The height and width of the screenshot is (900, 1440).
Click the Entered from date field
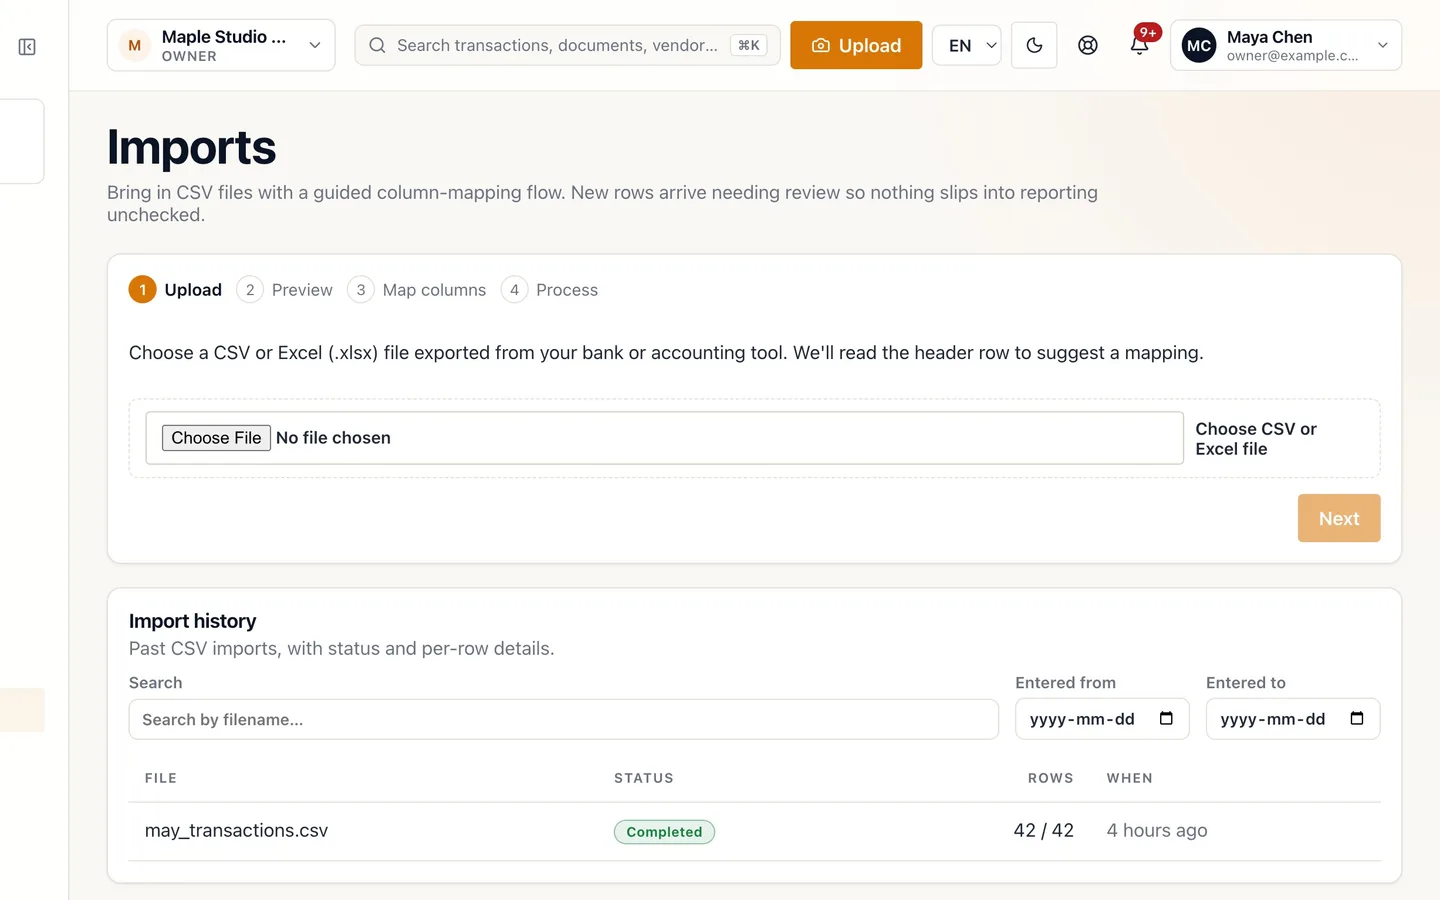(1102, 719)
